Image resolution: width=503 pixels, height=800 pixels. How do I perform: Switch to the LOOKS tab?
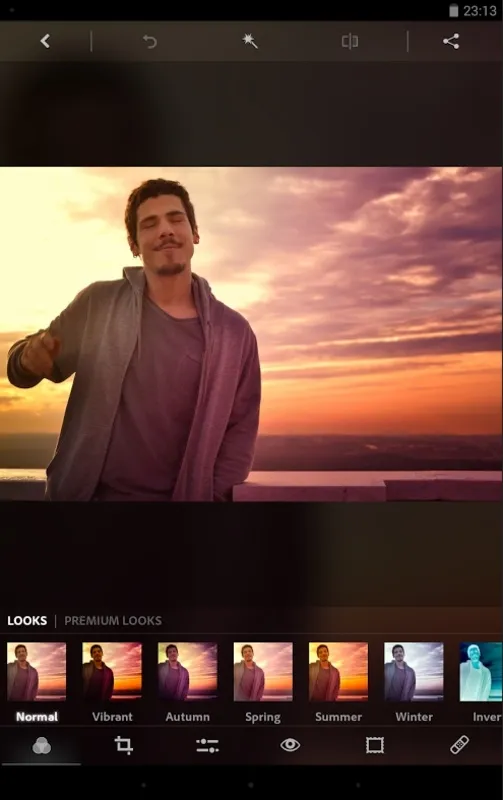click(x=27, y=620)
